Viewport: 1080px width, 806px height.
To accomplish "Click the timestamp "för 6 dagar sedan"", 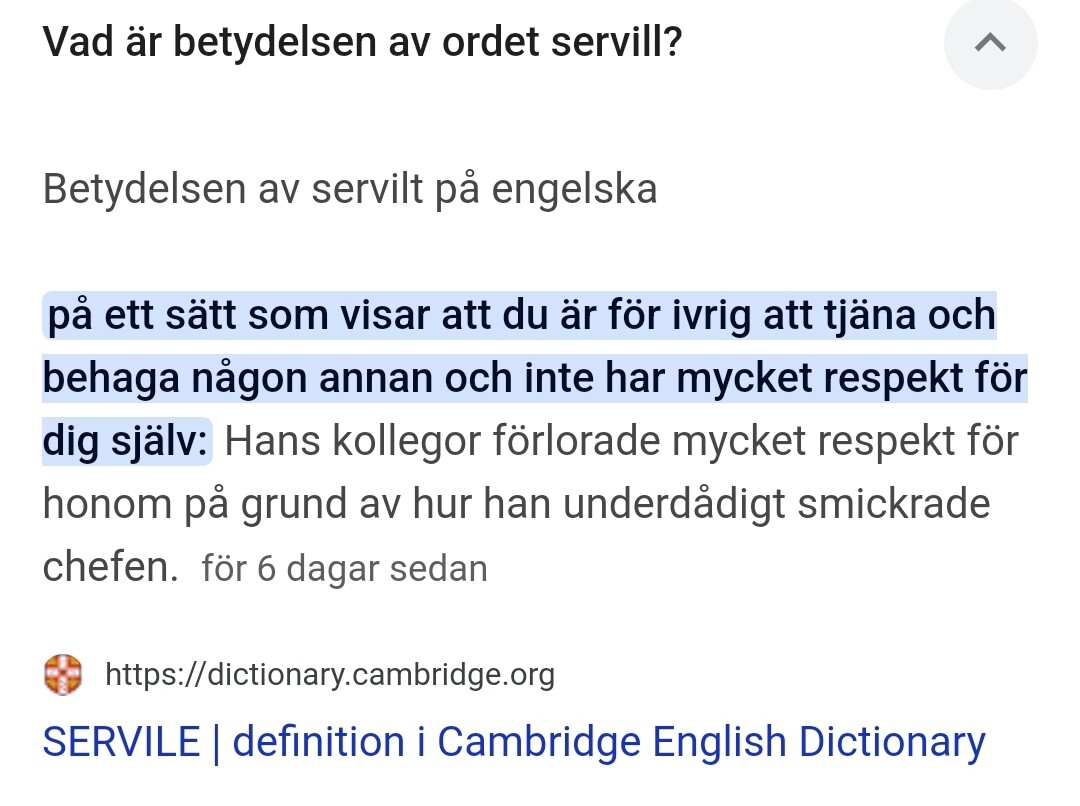I will point(344,568).
